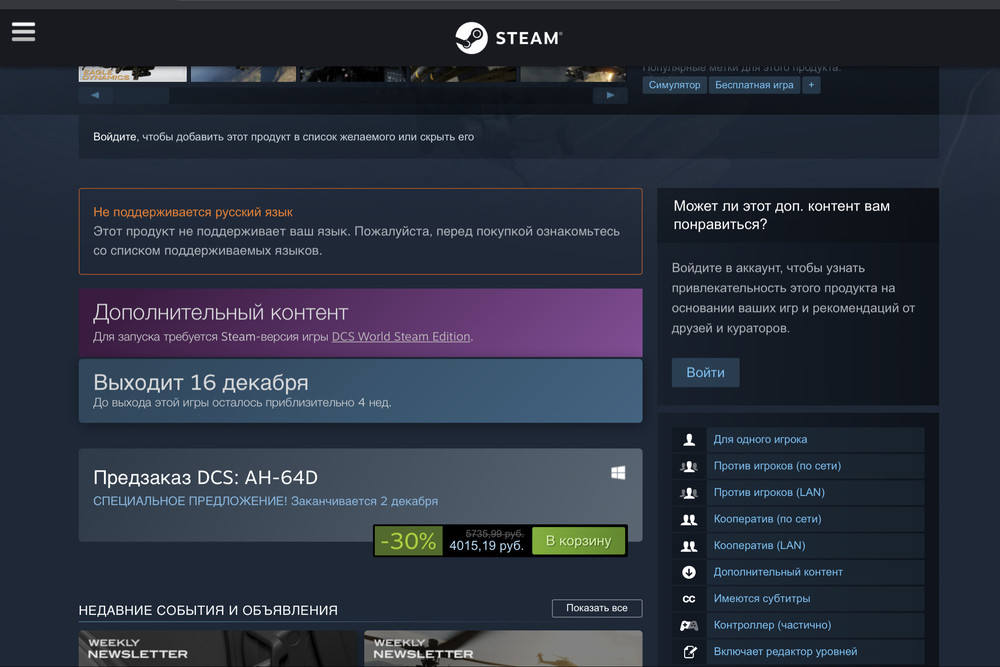Click the Войдите link in wishlist notice
This screenshot has height=667, width=1000.
[x=115, y=136]
